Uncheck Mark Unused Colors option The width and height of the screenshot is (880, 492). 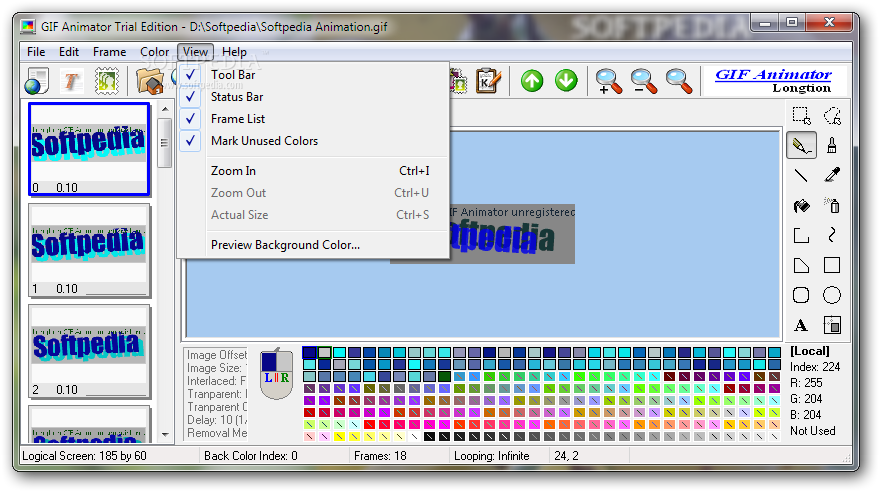pyautogui.click(x=313, y=141)
